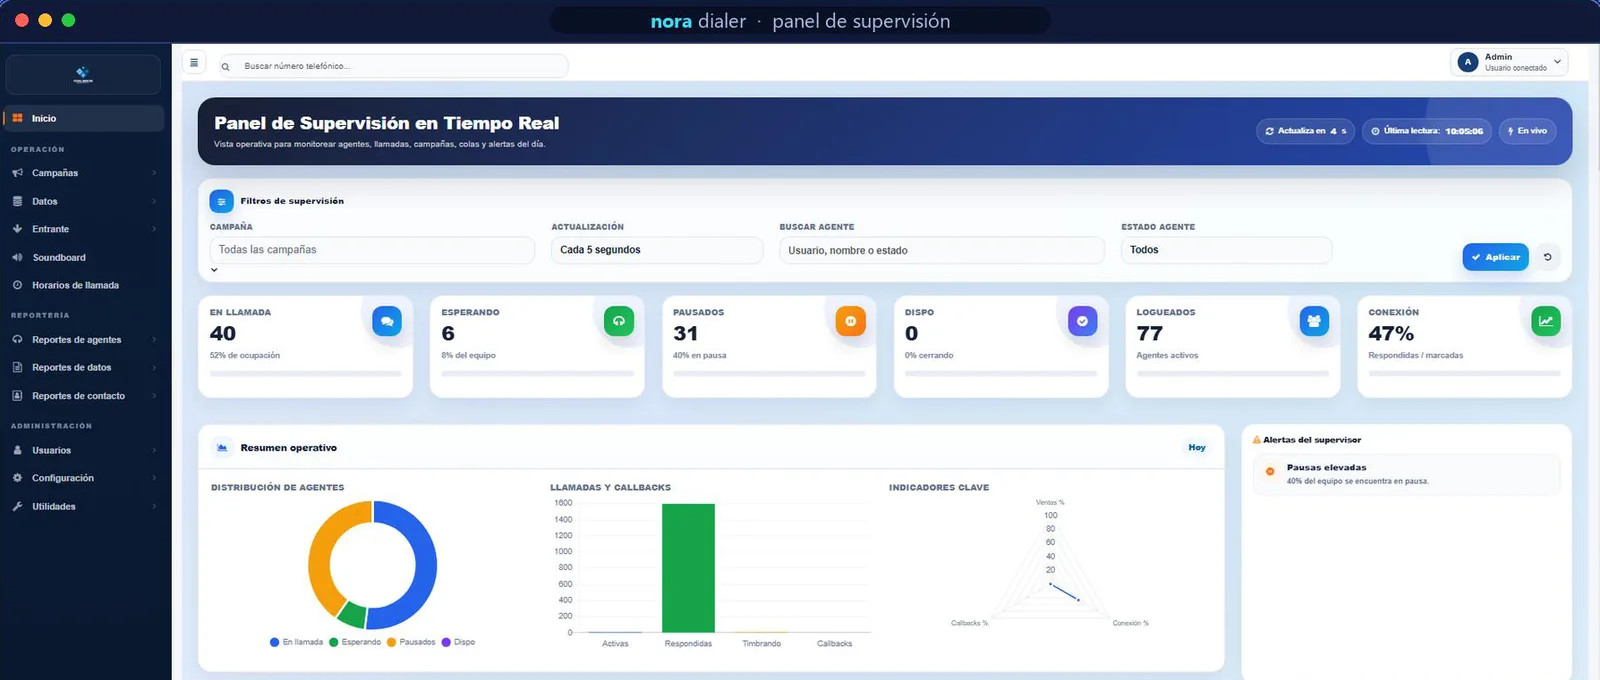Open the Estado Agente dropdown
The width and height of the screenshot is (1600, 680).
[x=1226, y=250]
